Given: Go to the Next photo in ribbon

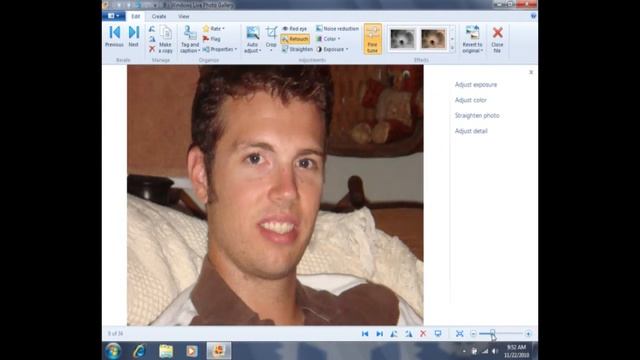Looking at the screenshot, I should (133, 36).
